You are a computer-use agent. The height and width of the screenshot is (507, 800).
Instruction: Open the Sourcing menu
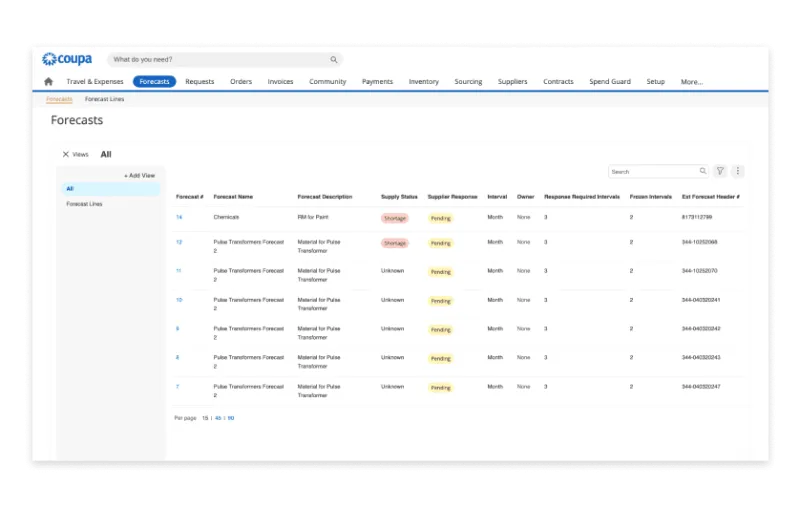468,82
